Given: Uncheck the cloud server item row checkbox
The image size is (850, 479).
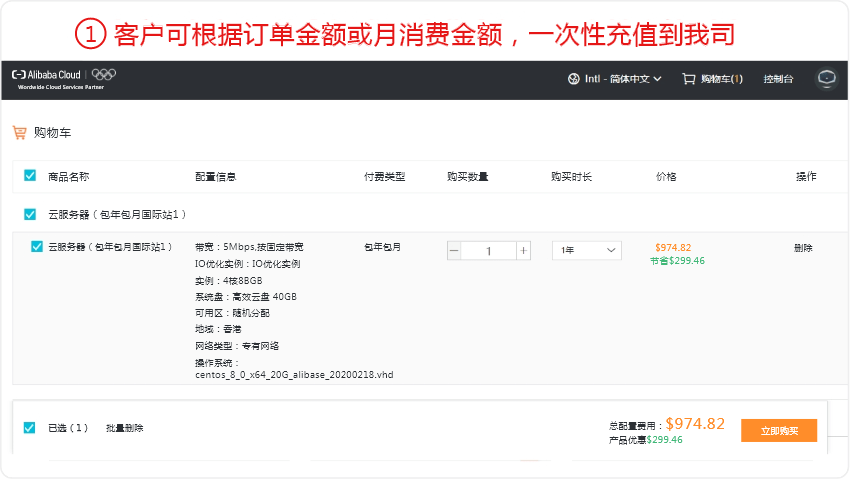Looking at the screenshot, I should pos(37,247).
